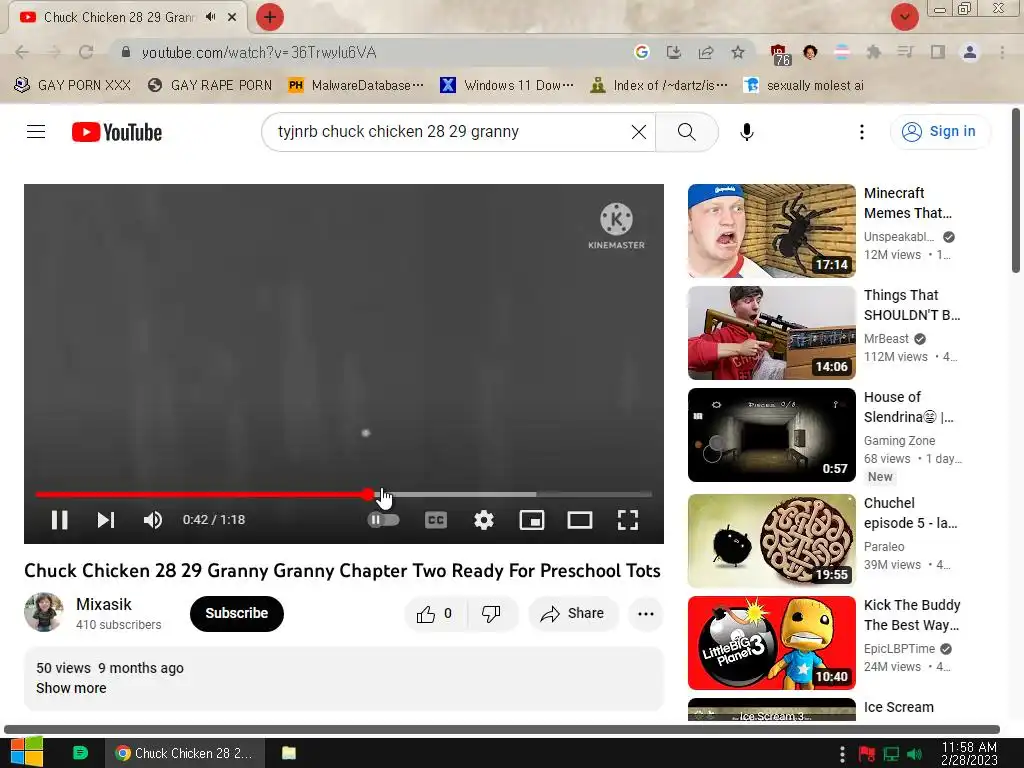Open File Explorer from the taskbar
1024x768 pixels.
(289, 753)
